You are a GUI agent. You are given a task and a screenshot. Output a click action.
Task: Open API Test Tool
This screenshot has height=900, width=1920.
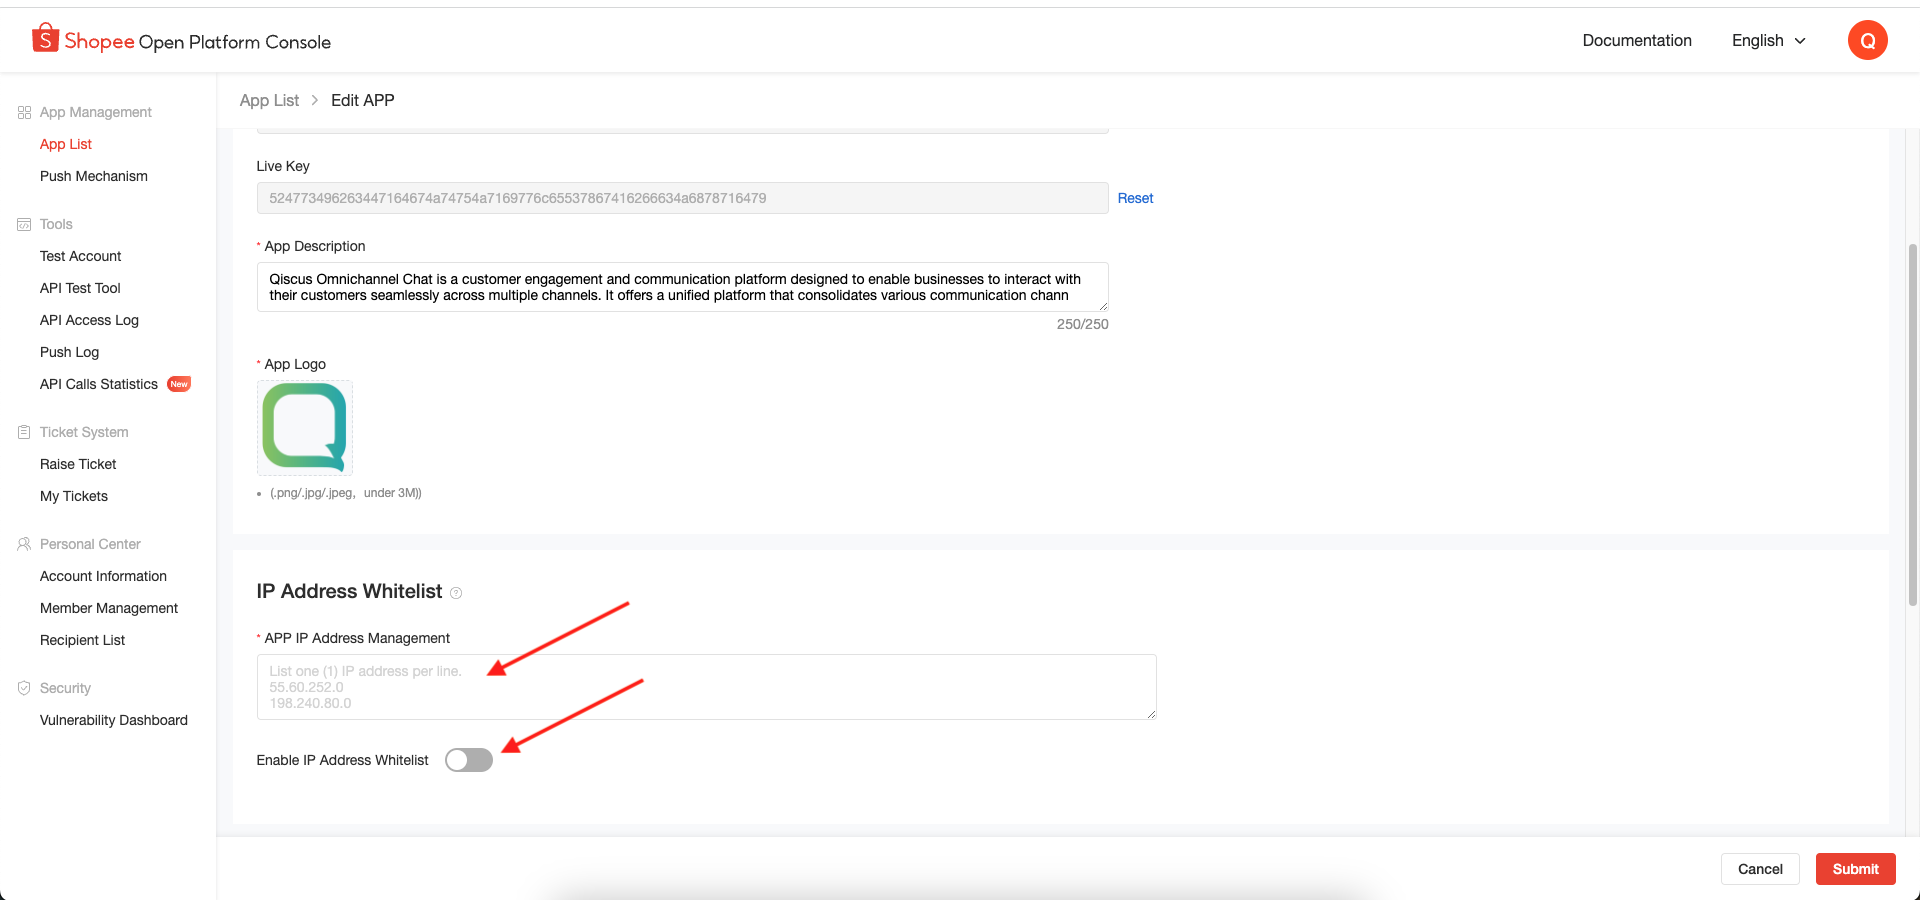(x=80, y=288)
